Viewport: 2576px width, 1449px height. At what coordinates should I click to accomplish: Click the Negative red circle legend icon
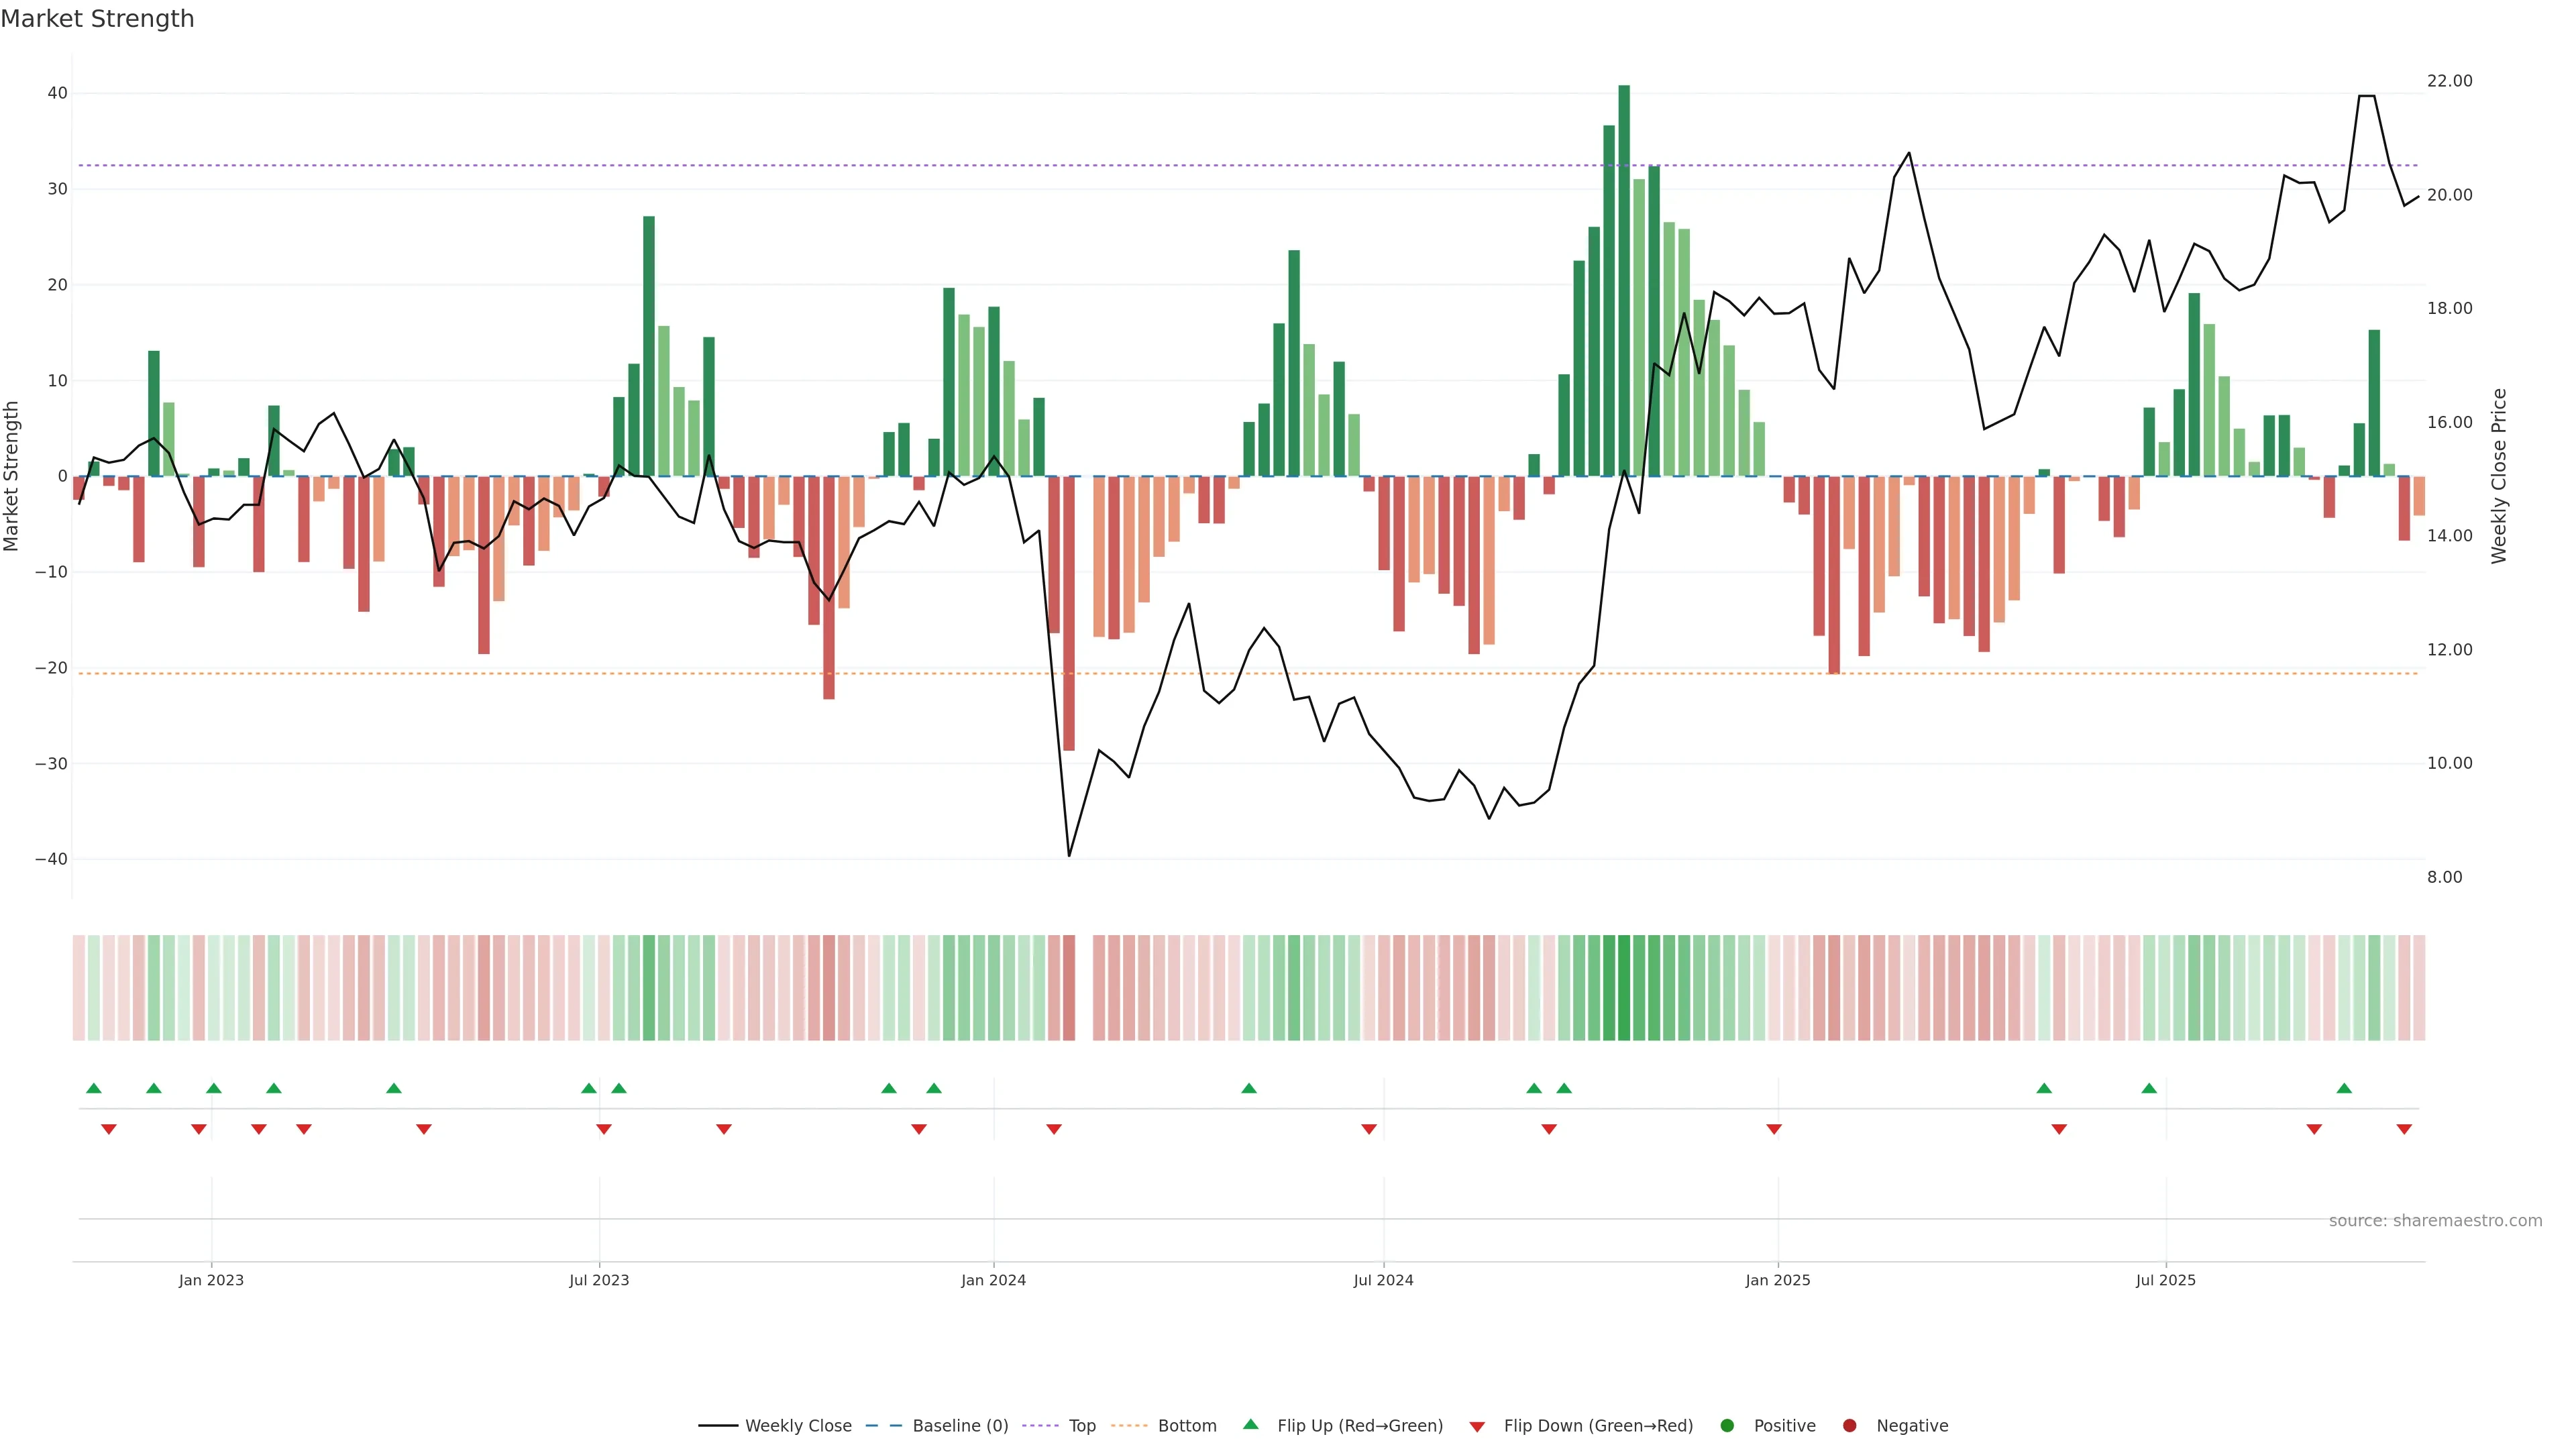point(1849,1426)
